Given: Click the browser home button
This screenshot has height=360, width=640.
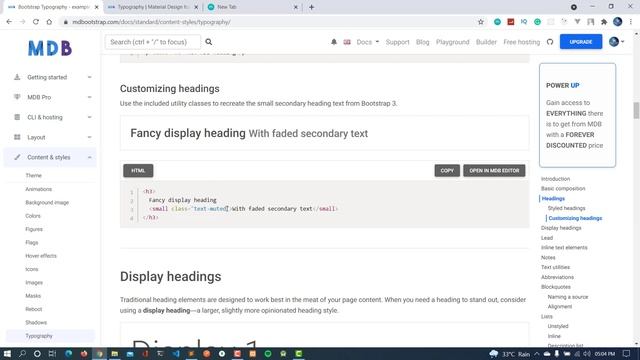Looking at the screenshot, I should (49, 22).
